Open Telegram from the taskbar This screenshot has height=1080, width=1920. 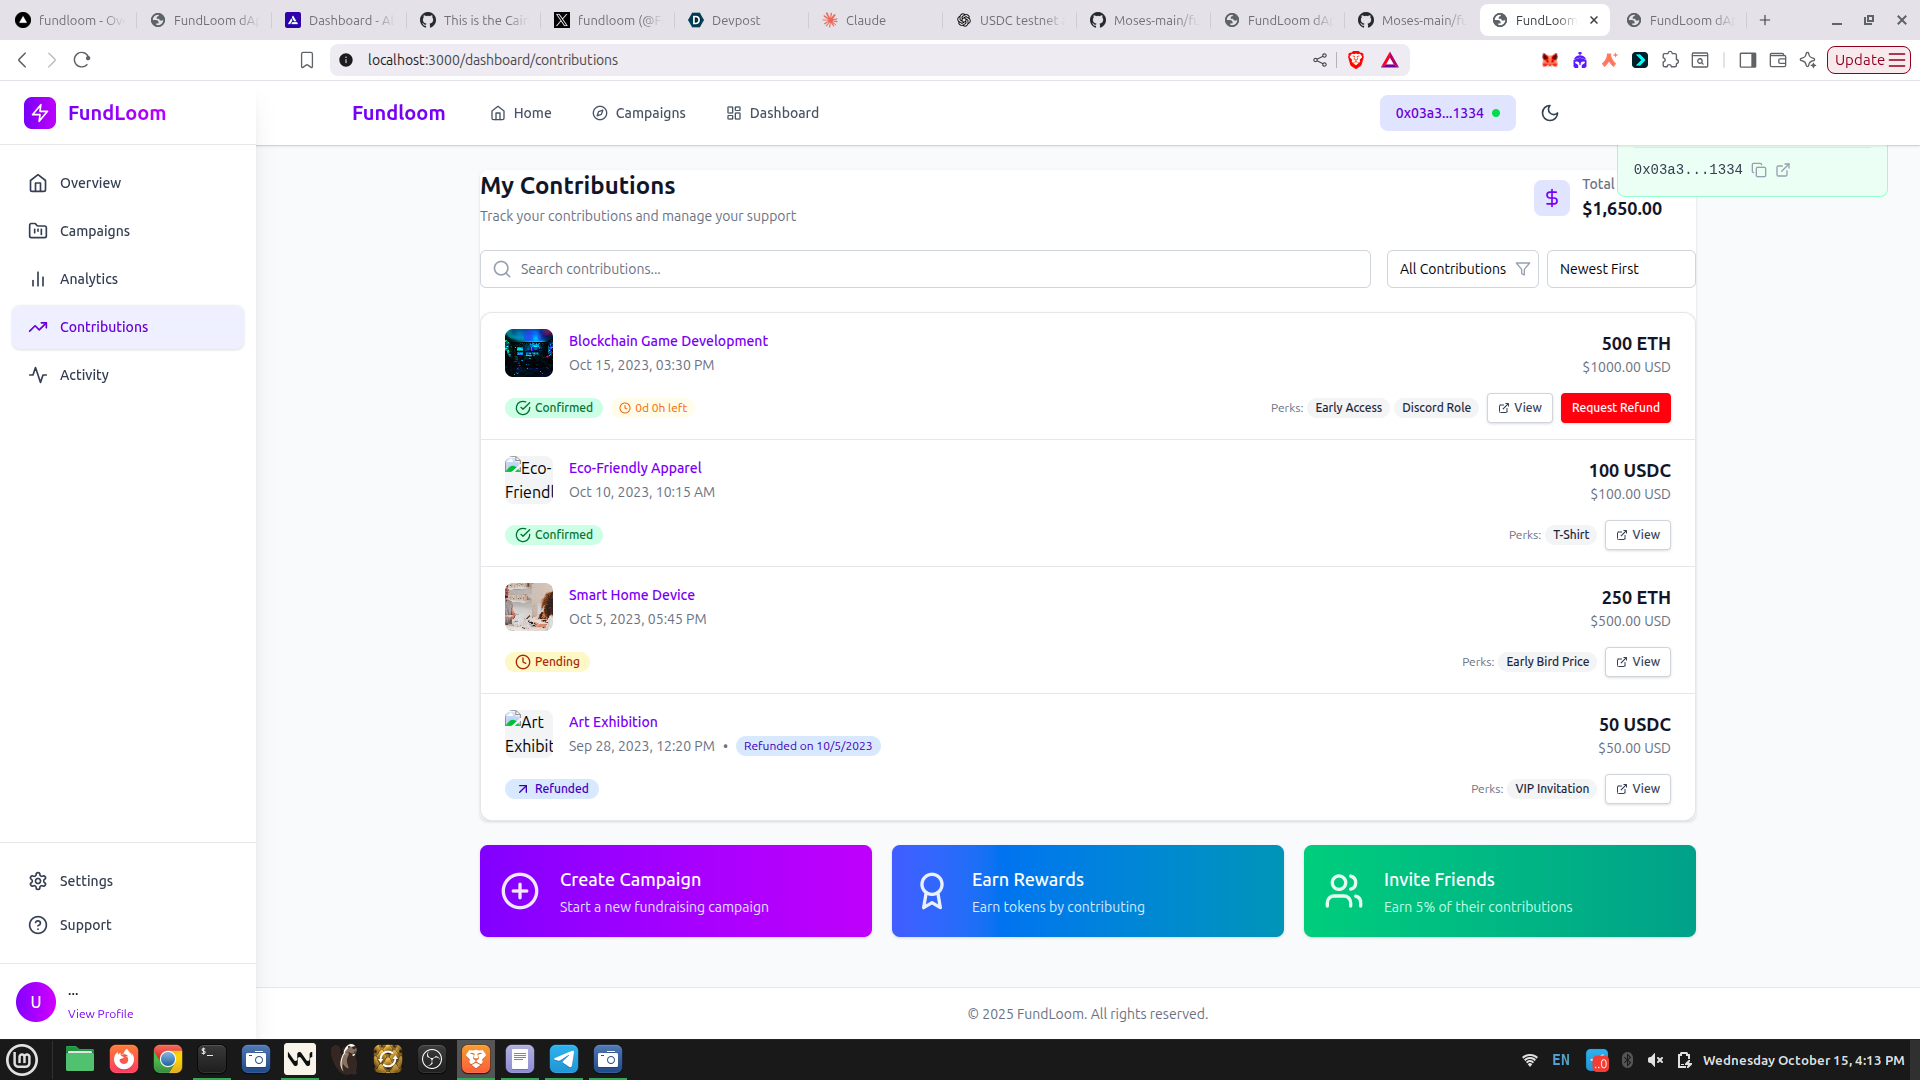pos(564,1059)
